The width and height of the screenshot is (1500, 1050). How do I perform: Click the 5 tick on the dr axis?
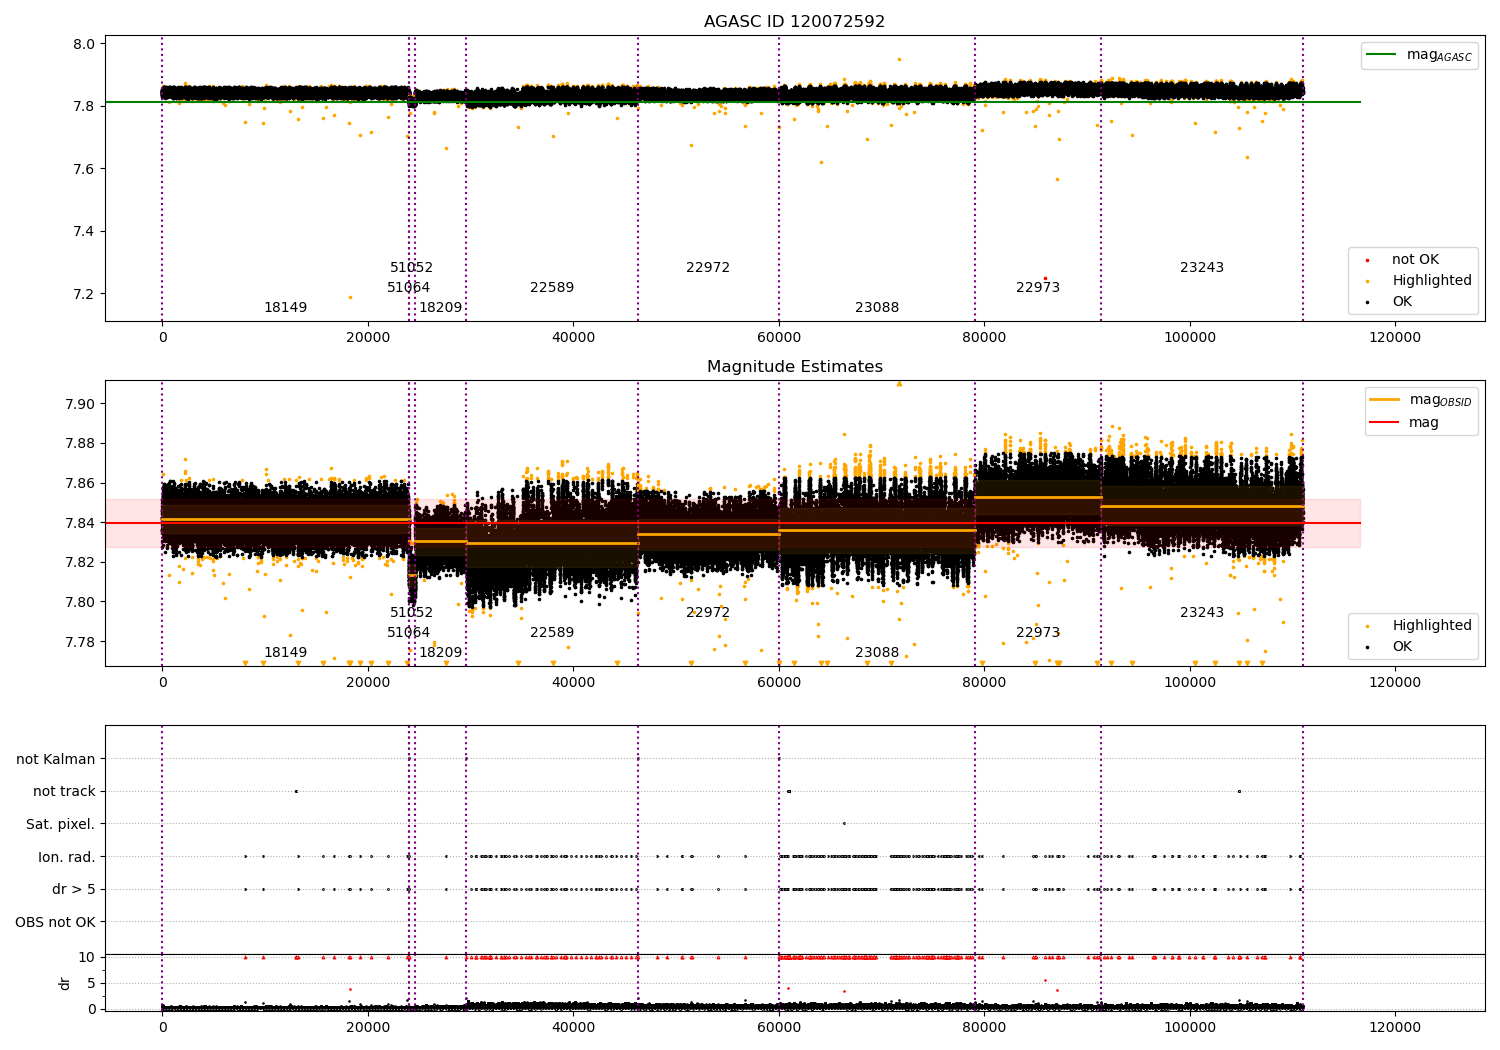click(91, 984)
